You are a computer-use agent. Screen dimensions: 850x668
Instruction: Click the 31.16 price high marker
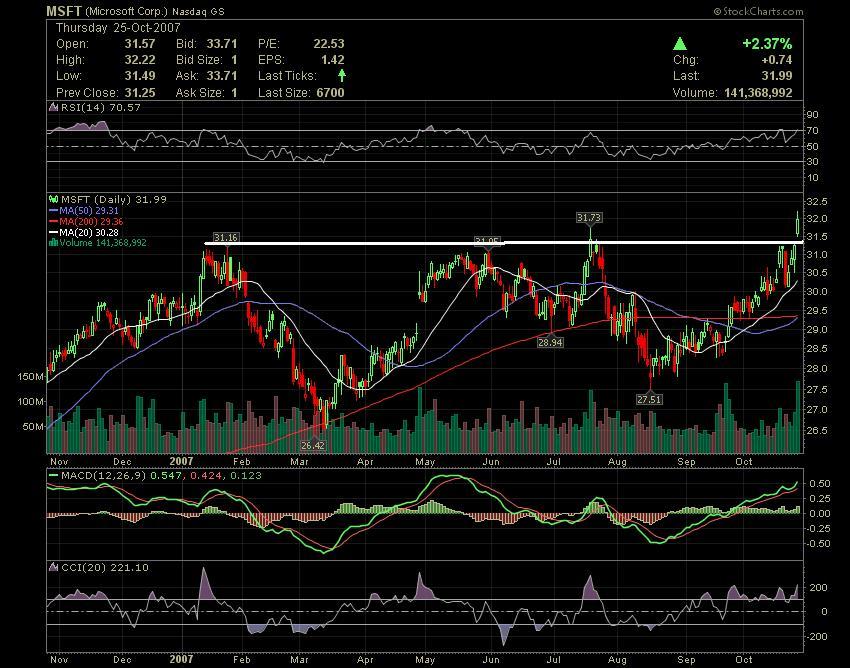click(226, 237)
